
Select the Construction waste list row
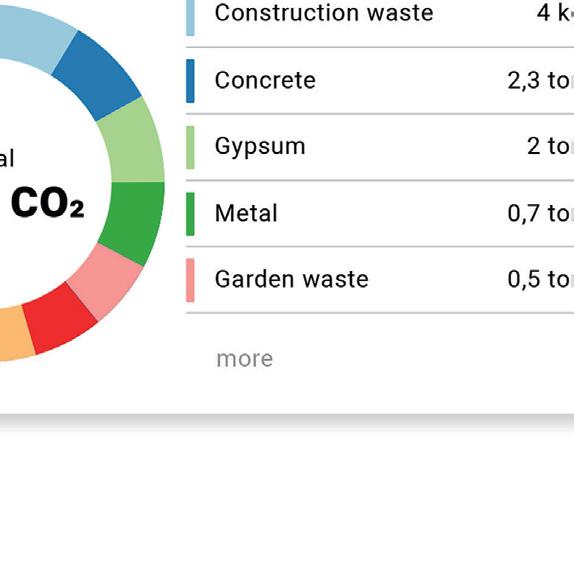tap(380, 15)
